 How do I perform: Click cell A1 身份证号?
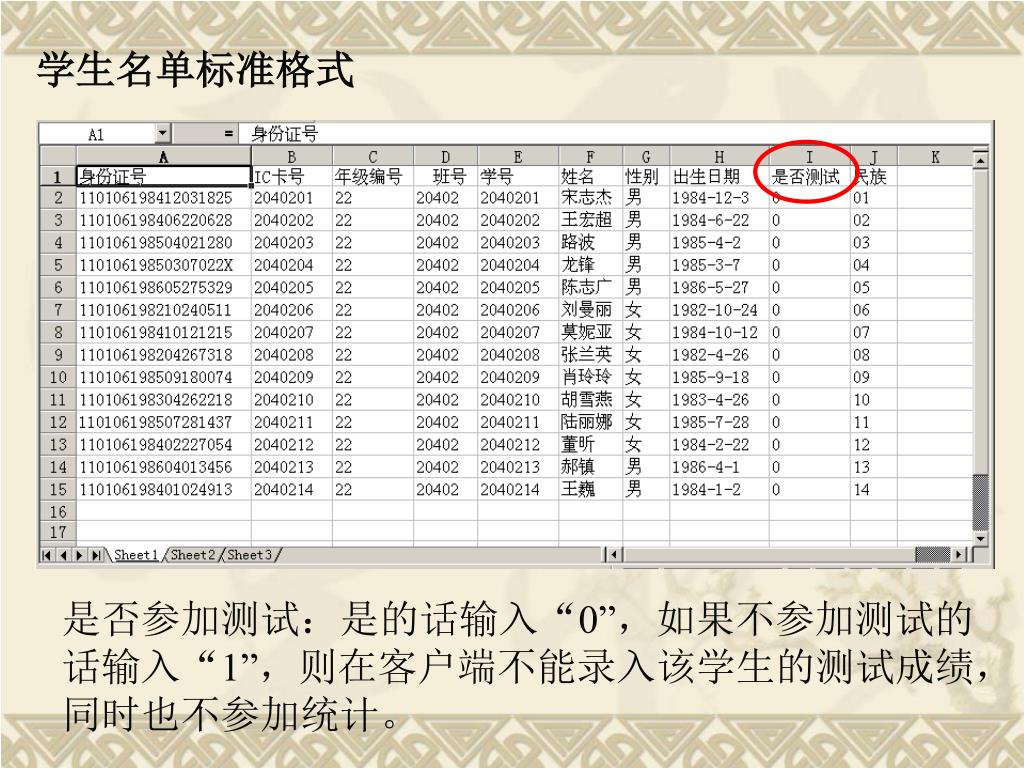pyautogui.click(x=164, y=176)
